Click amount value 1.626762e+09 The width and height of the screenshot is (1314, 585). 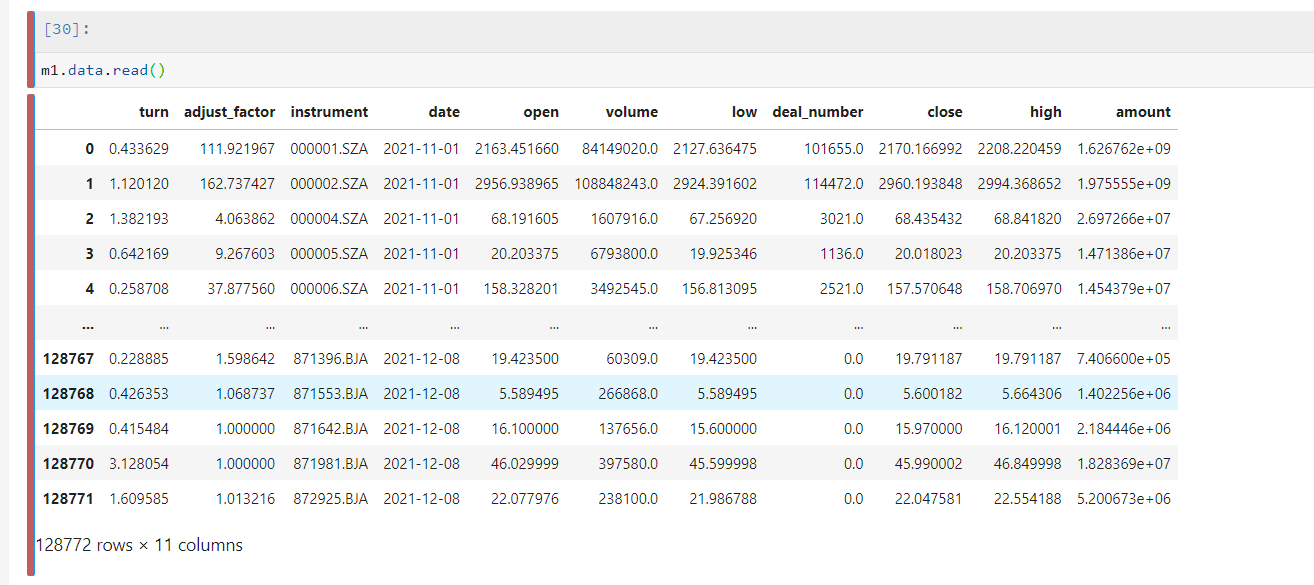click(1124, 149)
